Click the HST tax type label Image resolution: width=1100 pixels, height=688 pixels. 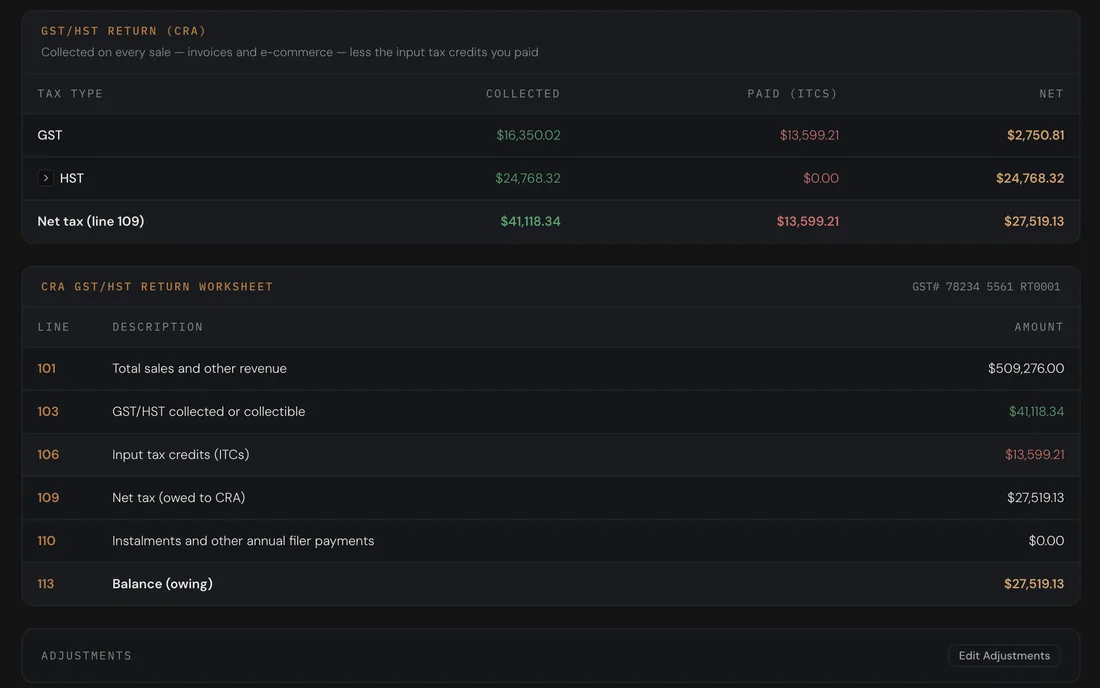coord(72,178)
